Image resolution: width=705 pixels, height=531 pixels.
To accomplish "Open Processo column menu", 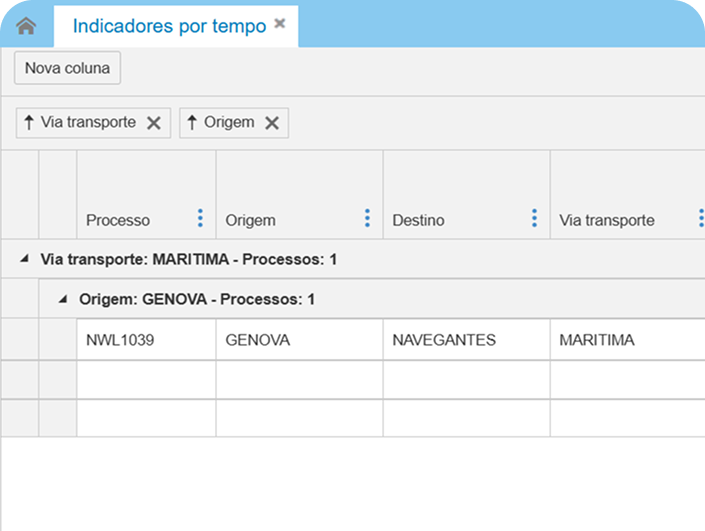I will tap(201, 218).
